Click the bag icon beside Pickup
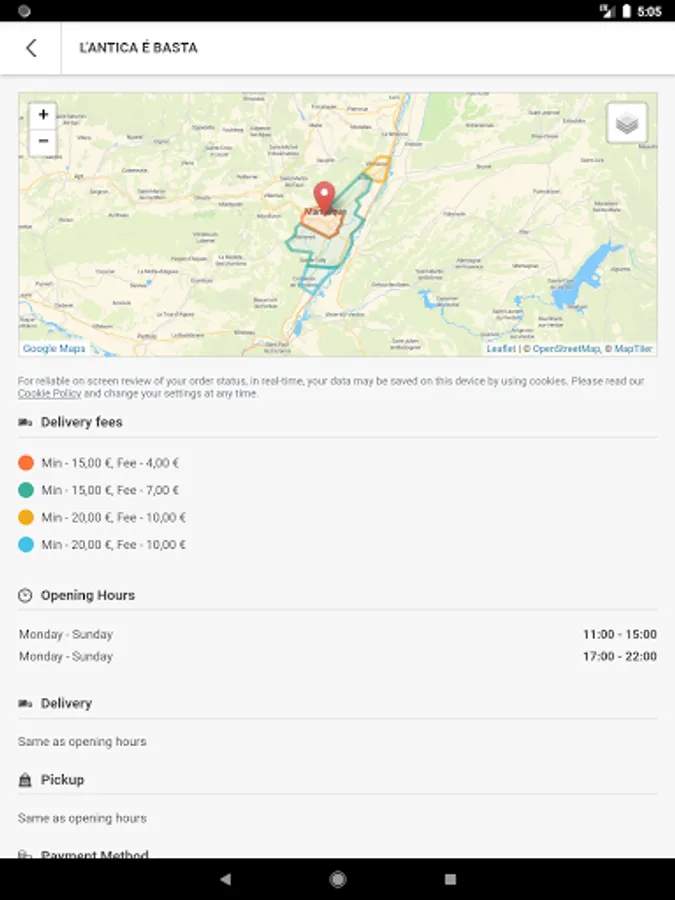Screen dimensions: 675x900 [25, 779]
